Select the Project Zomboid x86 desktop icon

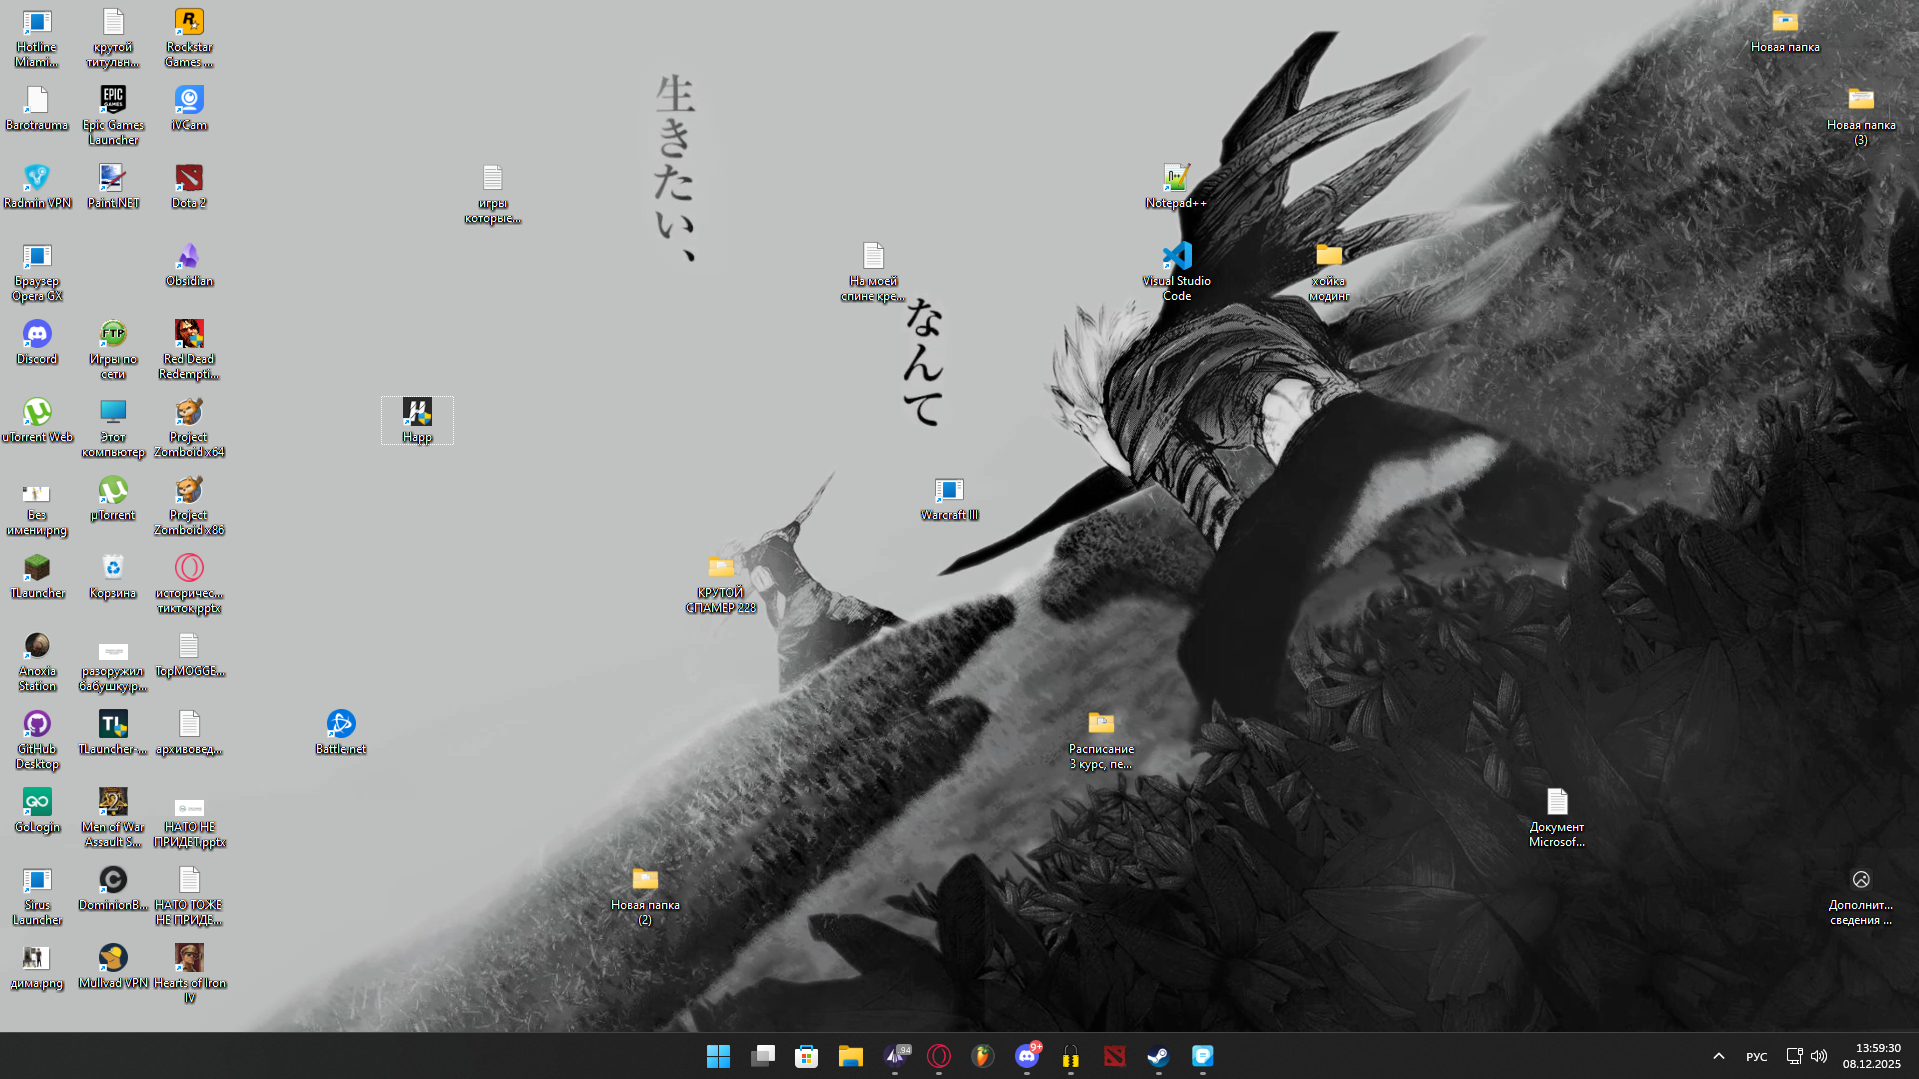click(x=189, y=507)
